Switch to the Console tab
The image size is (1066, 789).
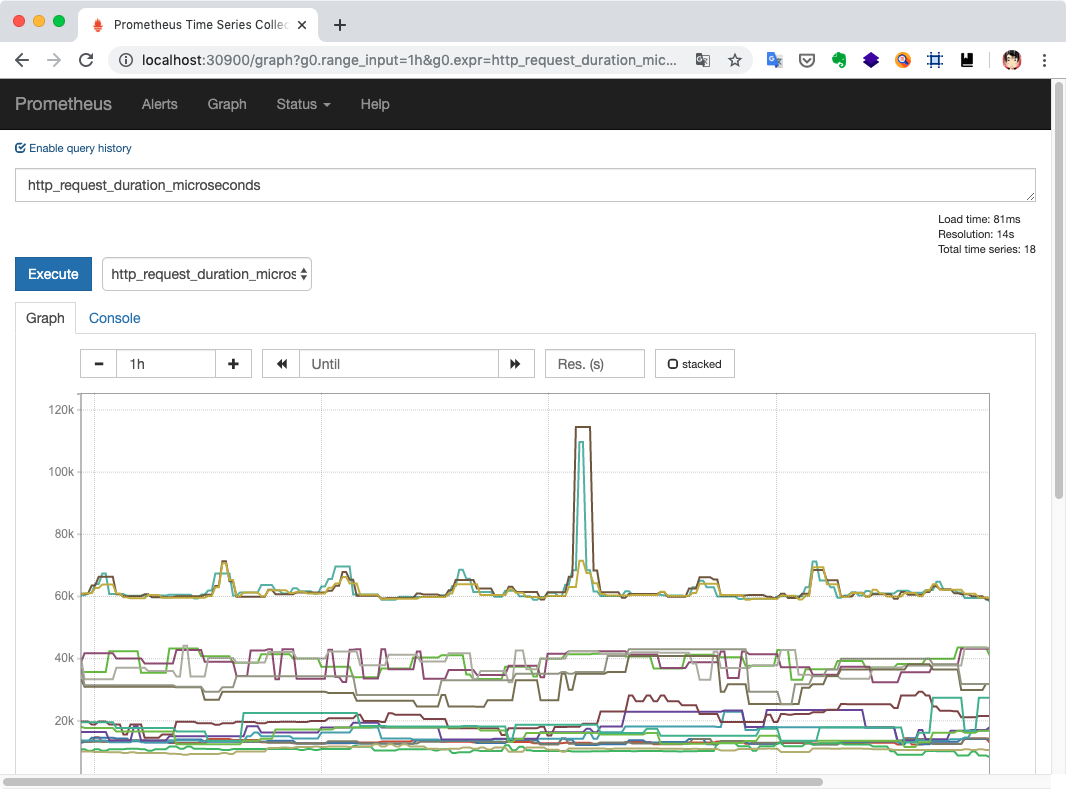pyautogui.click(x=114, y=318)
